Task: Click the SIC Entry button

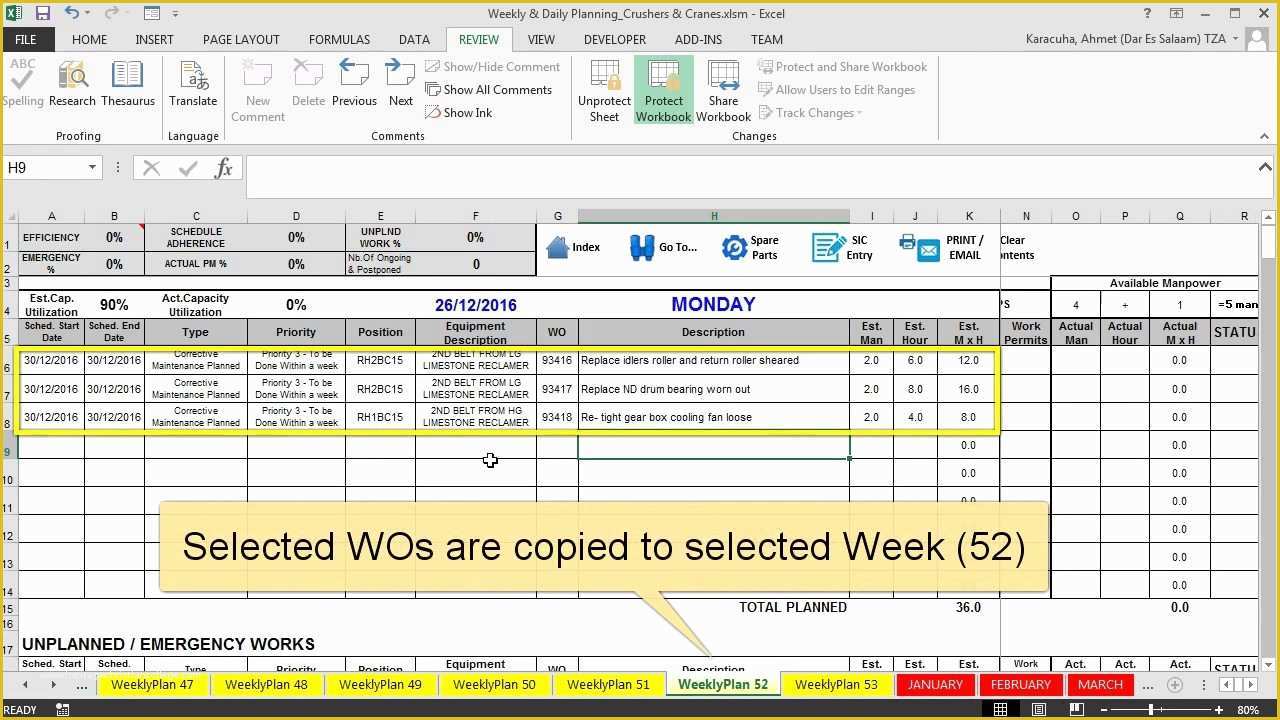Action: pyautogui.click(x=828, y=247)
